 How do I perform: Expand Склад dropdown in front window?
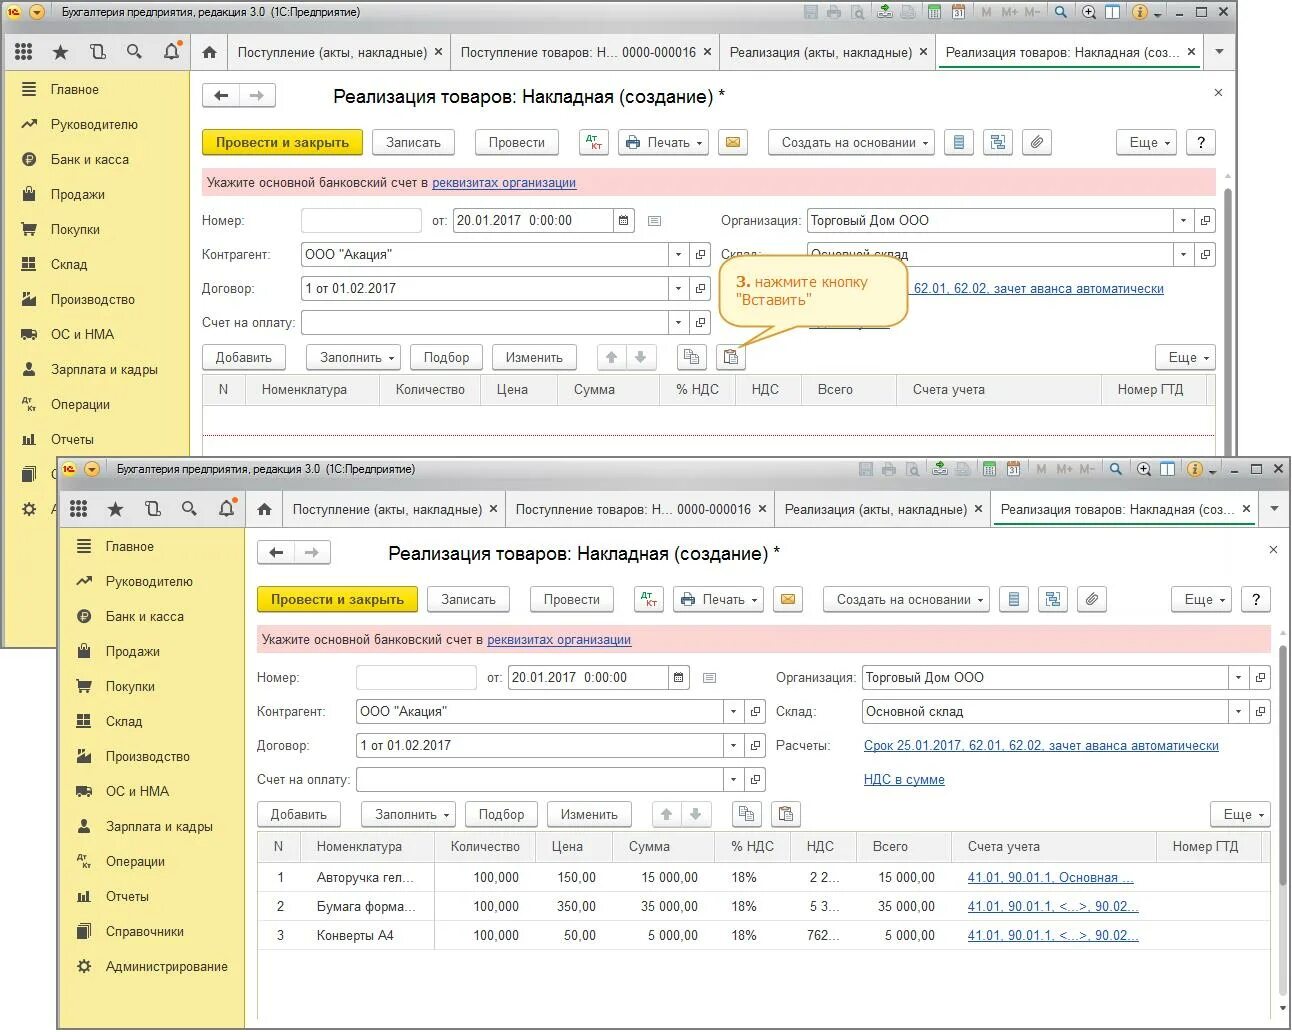[x=1238, y=711]
